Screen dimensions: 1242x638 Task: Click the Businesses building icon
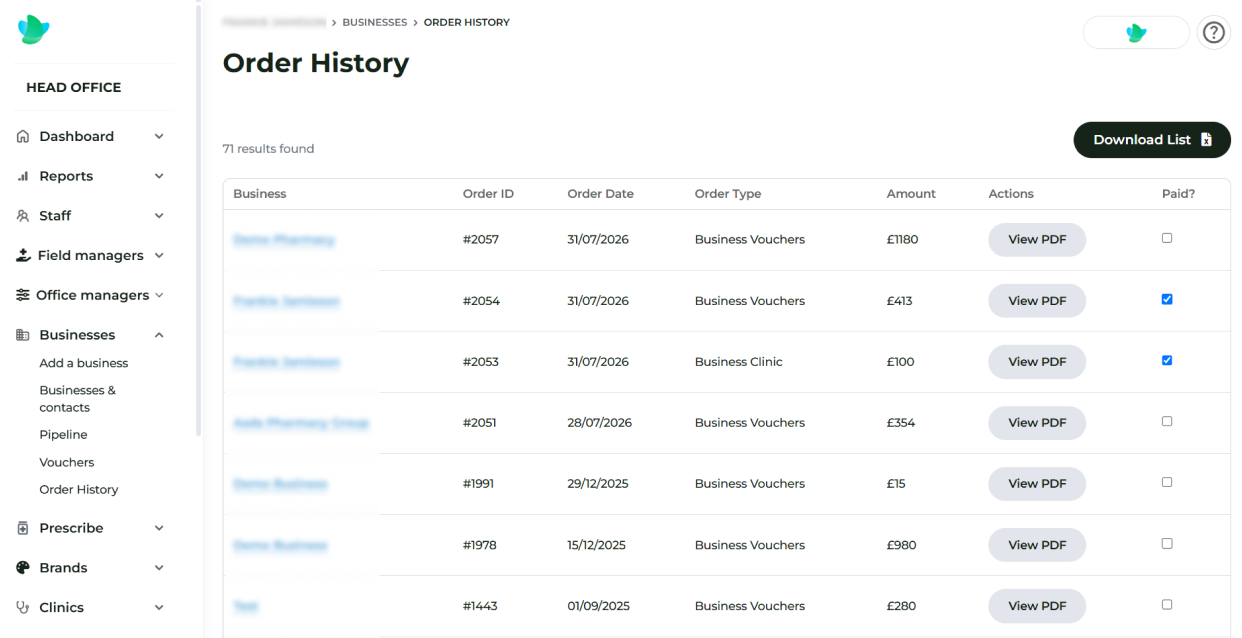tap(23, 335)
